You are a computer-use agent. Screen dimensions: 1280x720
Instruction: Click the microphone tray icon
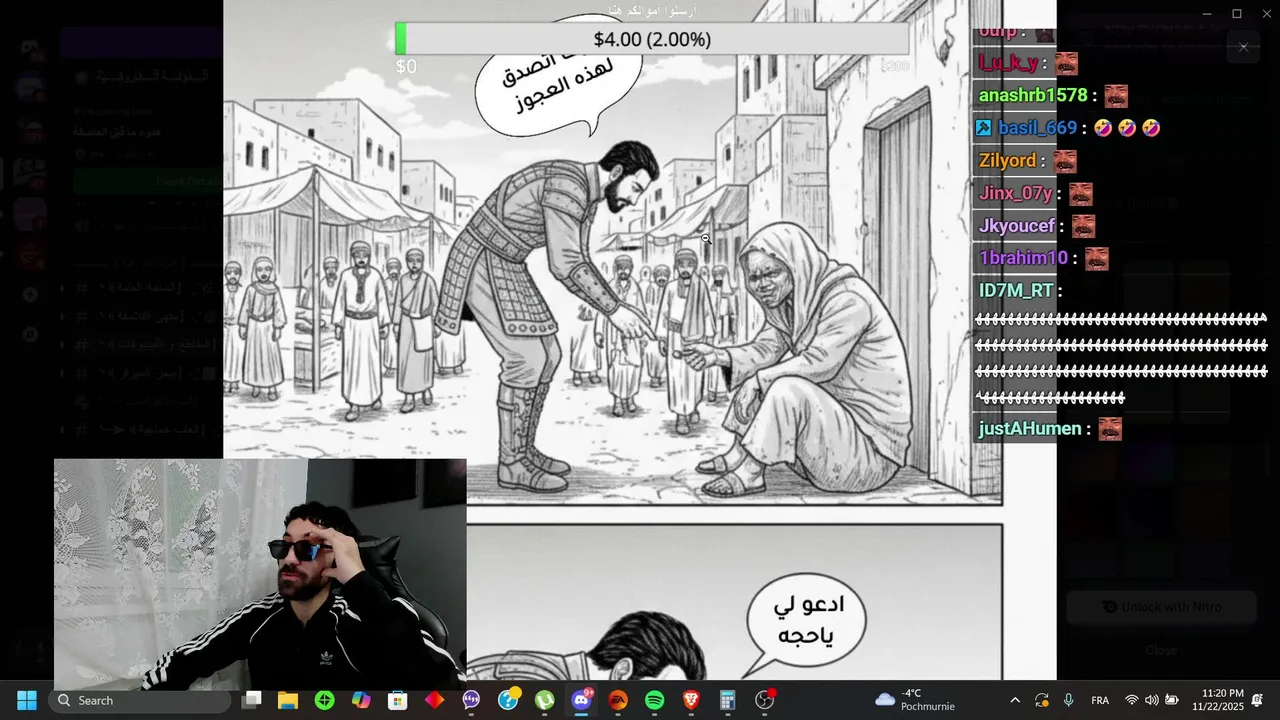(x=1069, y=700)
